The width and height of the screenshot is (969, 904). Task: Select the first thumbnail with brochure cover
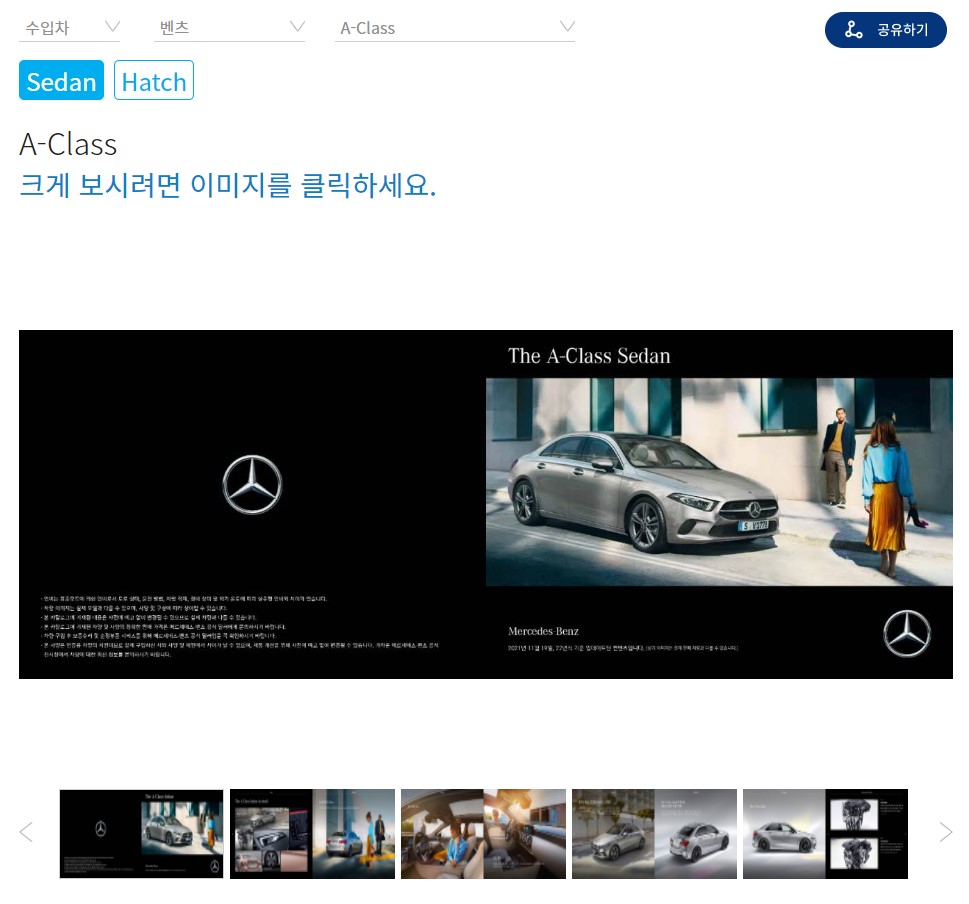142,834
